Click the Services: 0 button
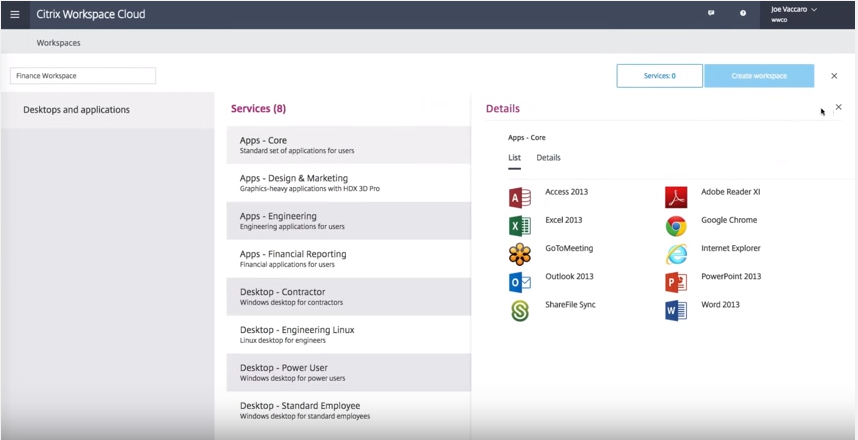Screen dimensions: 858x440 (659, 76)
